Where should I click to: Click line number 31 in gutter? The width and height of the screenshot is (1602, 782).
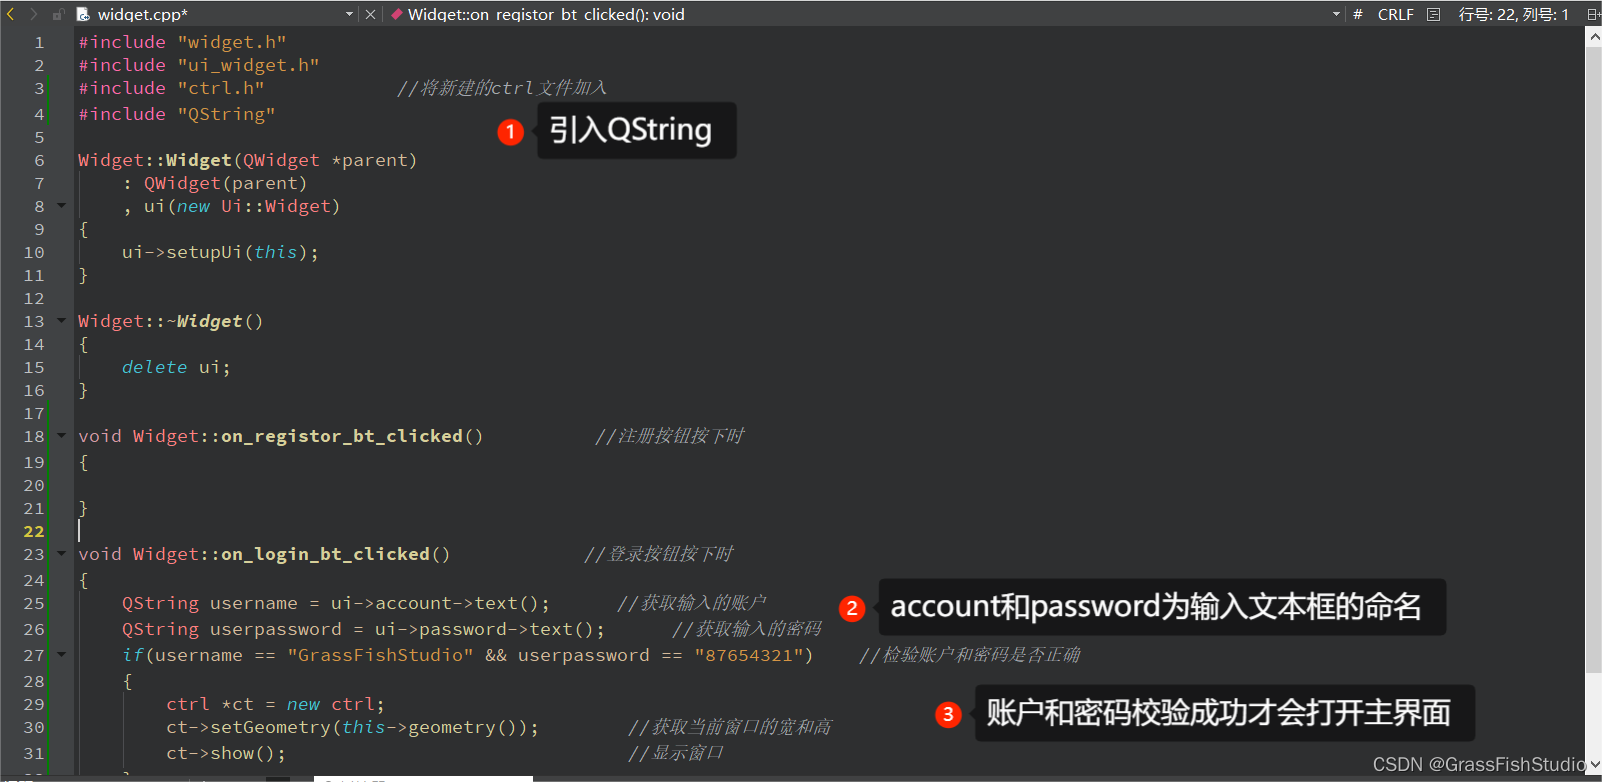(x=34, y=753)
